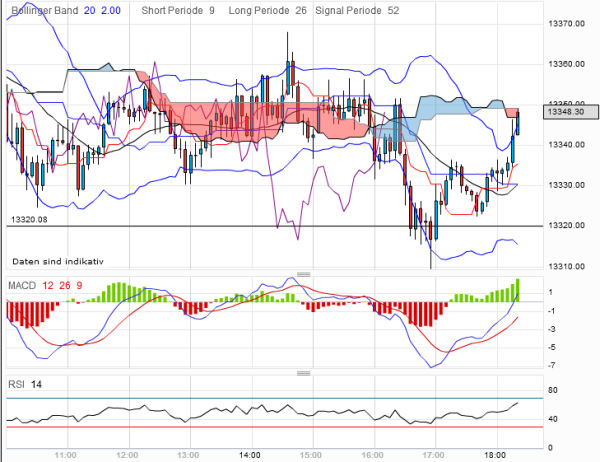Click the 11:00 time axis label

tap(65, 455)
